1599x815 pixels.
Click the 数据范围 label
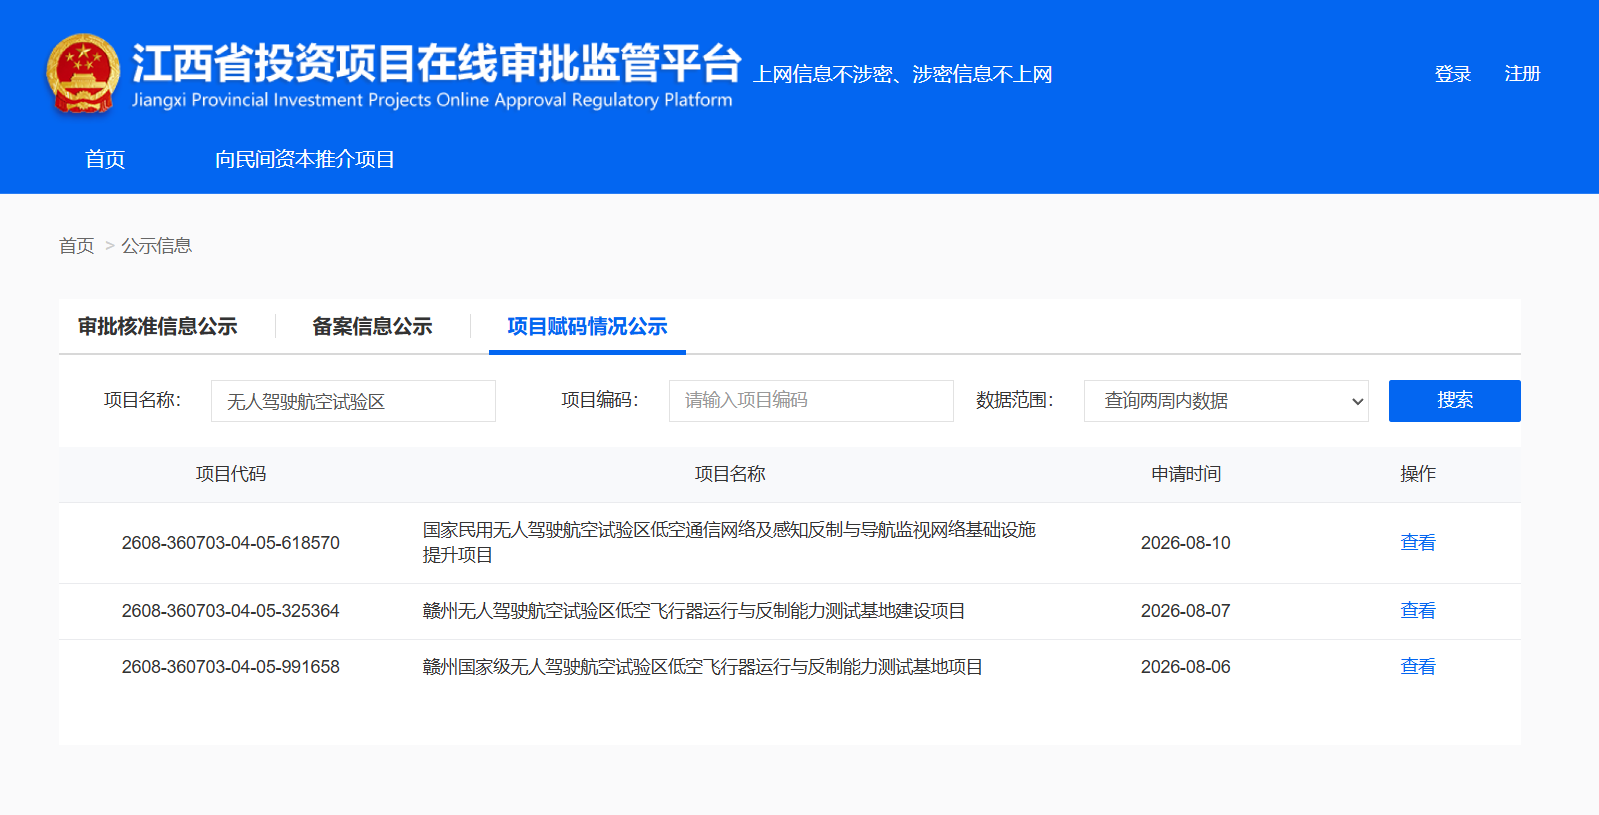[1014, 400]
